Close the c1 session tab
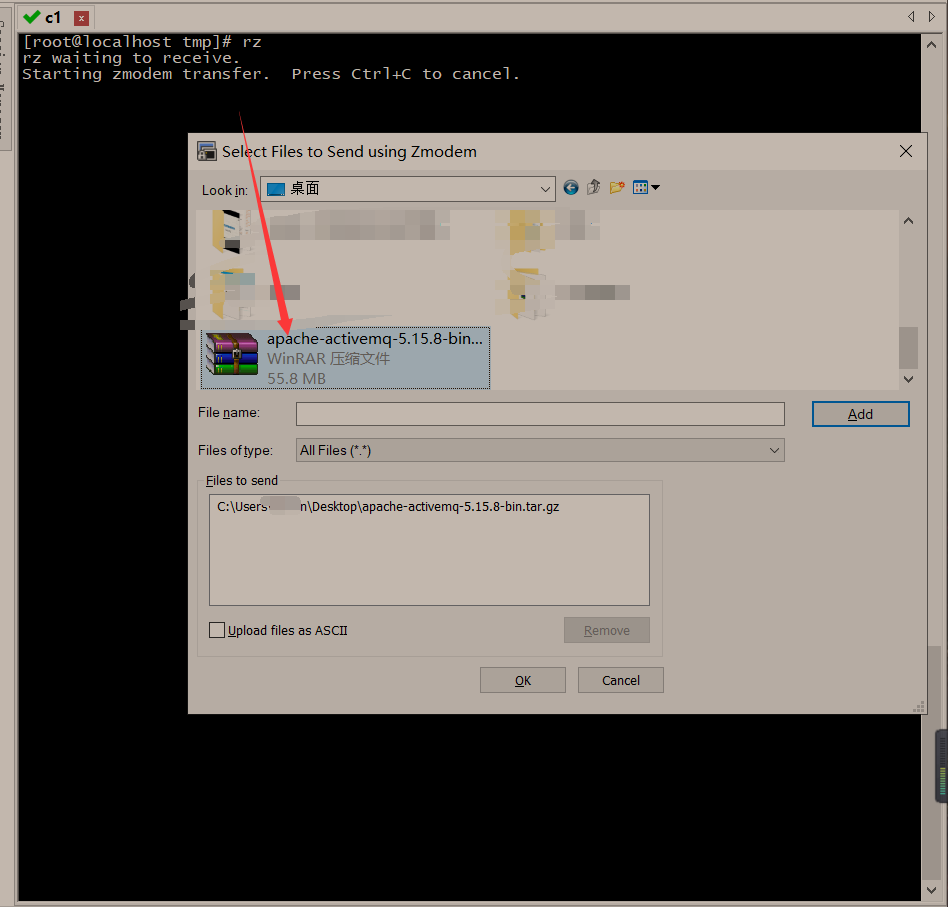This screenshot has height=907, width=948. pos(81,18)
